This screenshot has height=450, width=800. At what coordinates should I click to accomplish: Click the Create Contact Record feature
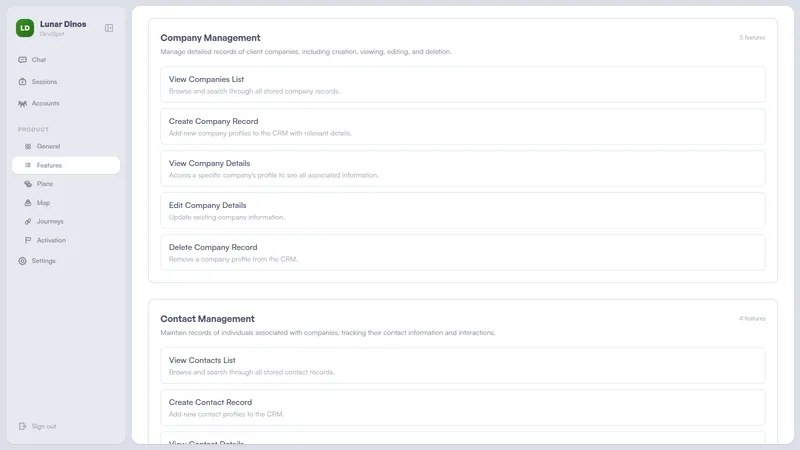click(x=463, y=408)
